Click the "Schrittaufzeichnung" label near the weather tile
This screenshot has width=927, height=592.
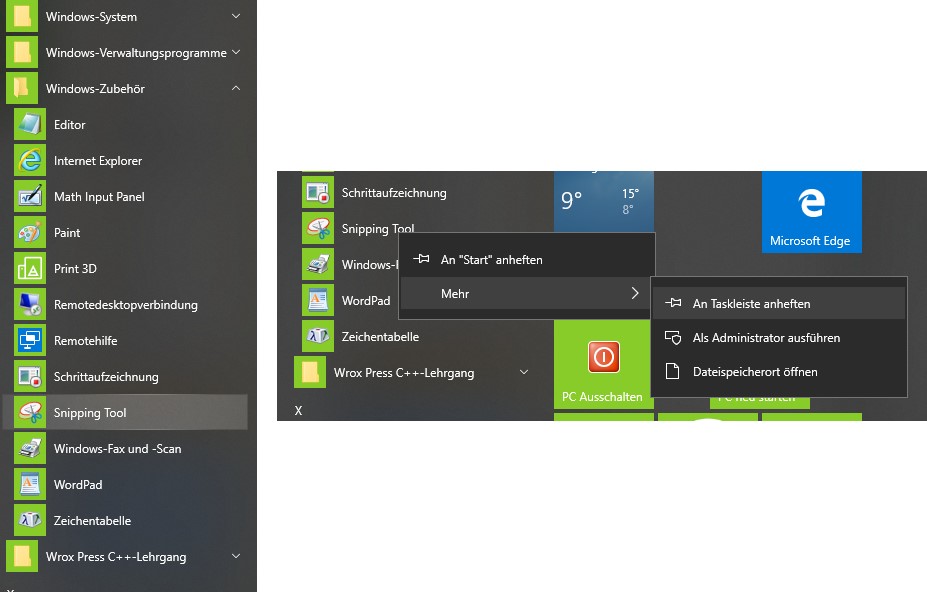[394, 193]
